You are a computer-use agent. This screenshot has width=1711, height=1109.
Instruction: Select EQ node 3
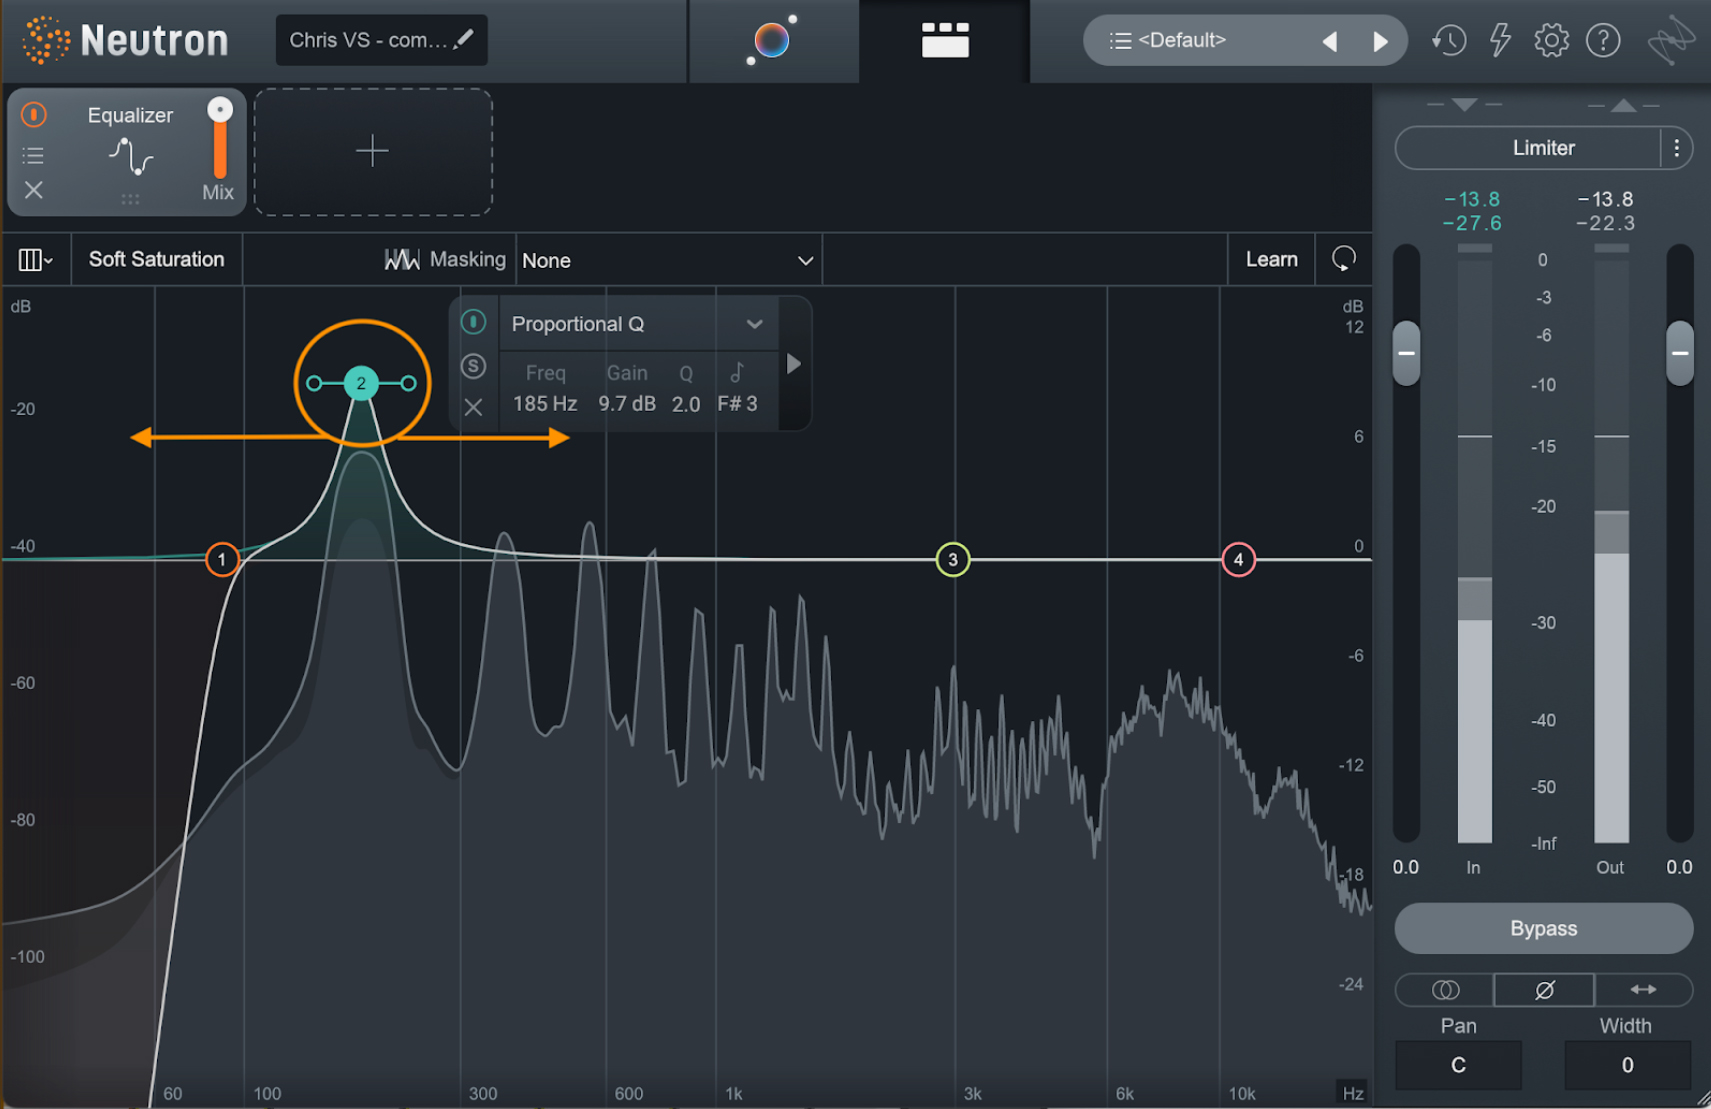(953, 559)
